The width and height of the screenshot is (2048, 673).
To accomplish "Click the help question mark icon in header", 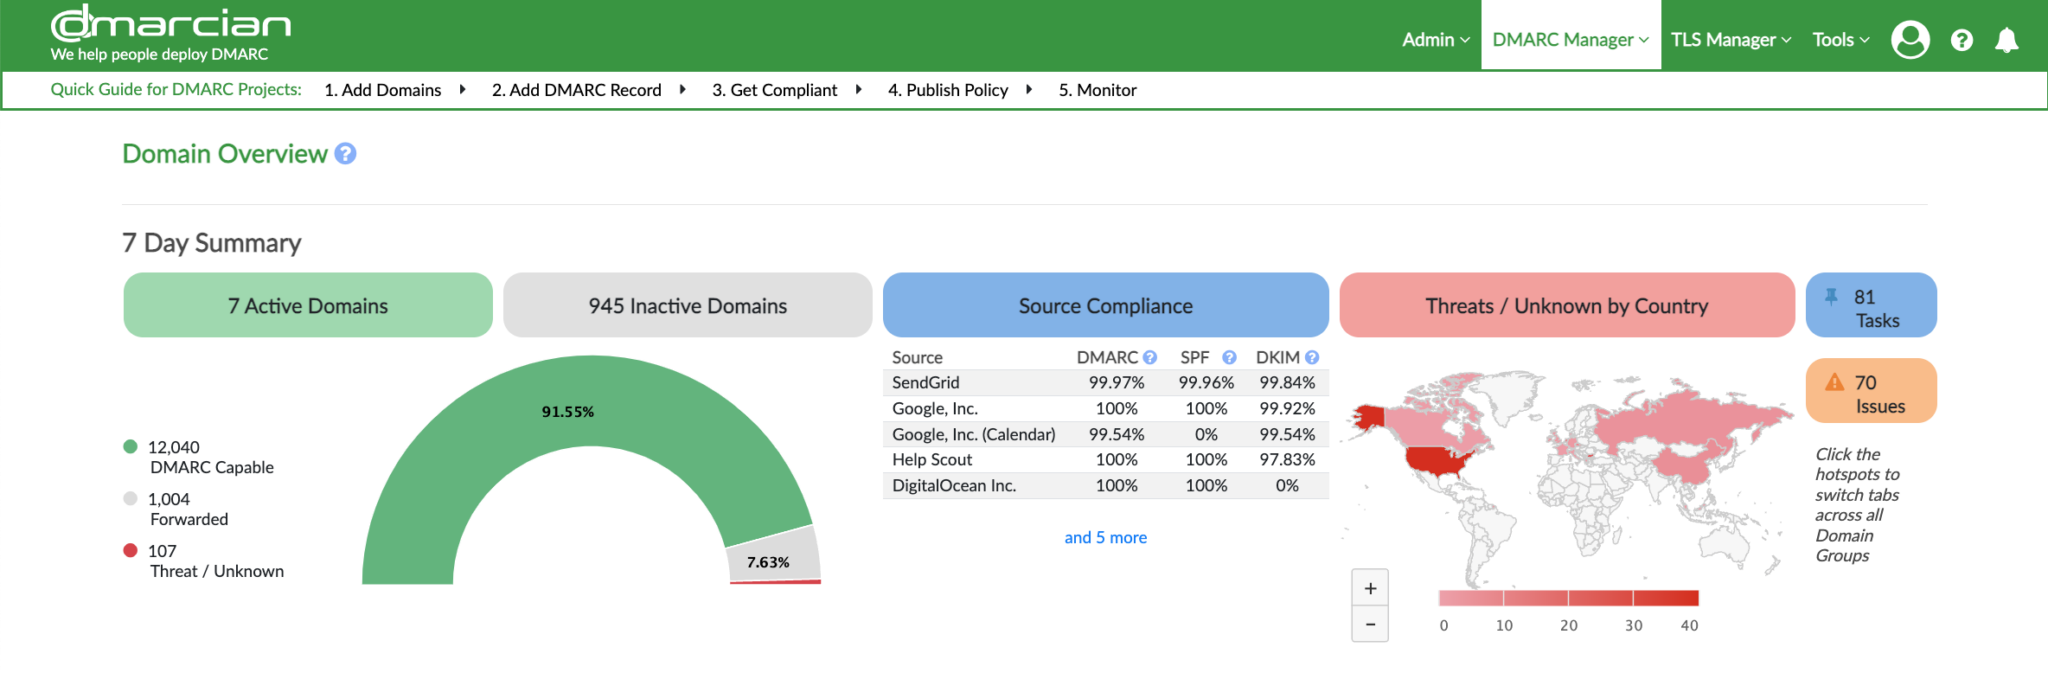I will (x=1961, y=40).
